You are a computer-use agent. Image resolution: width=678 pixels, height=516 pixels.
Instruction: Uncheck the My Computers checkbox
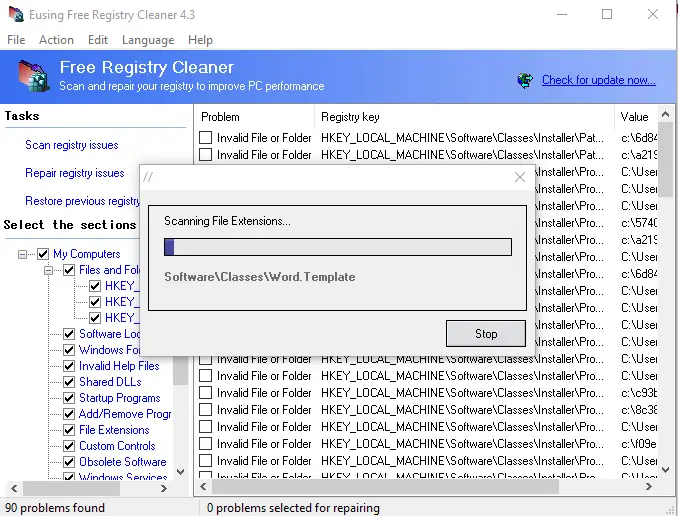coord(43,254)
